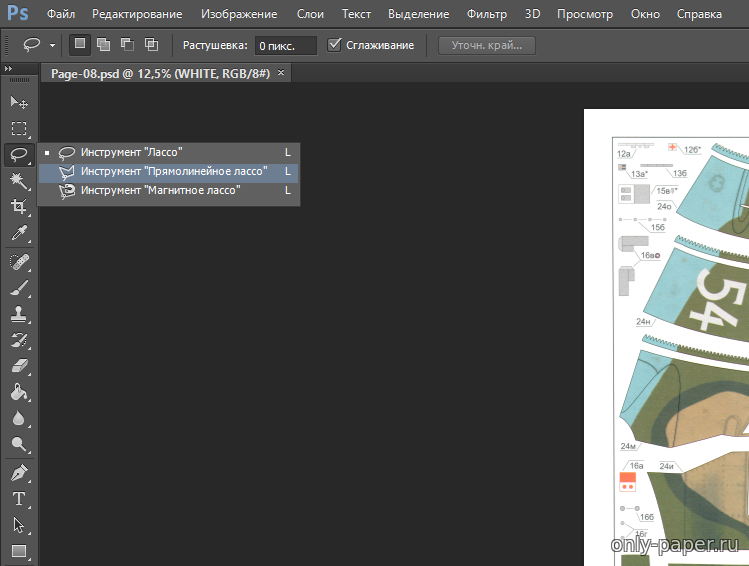Viewport: 749px width, 566px height.
Task: Select the Magic Wand tool
Action: coord(18,180)
